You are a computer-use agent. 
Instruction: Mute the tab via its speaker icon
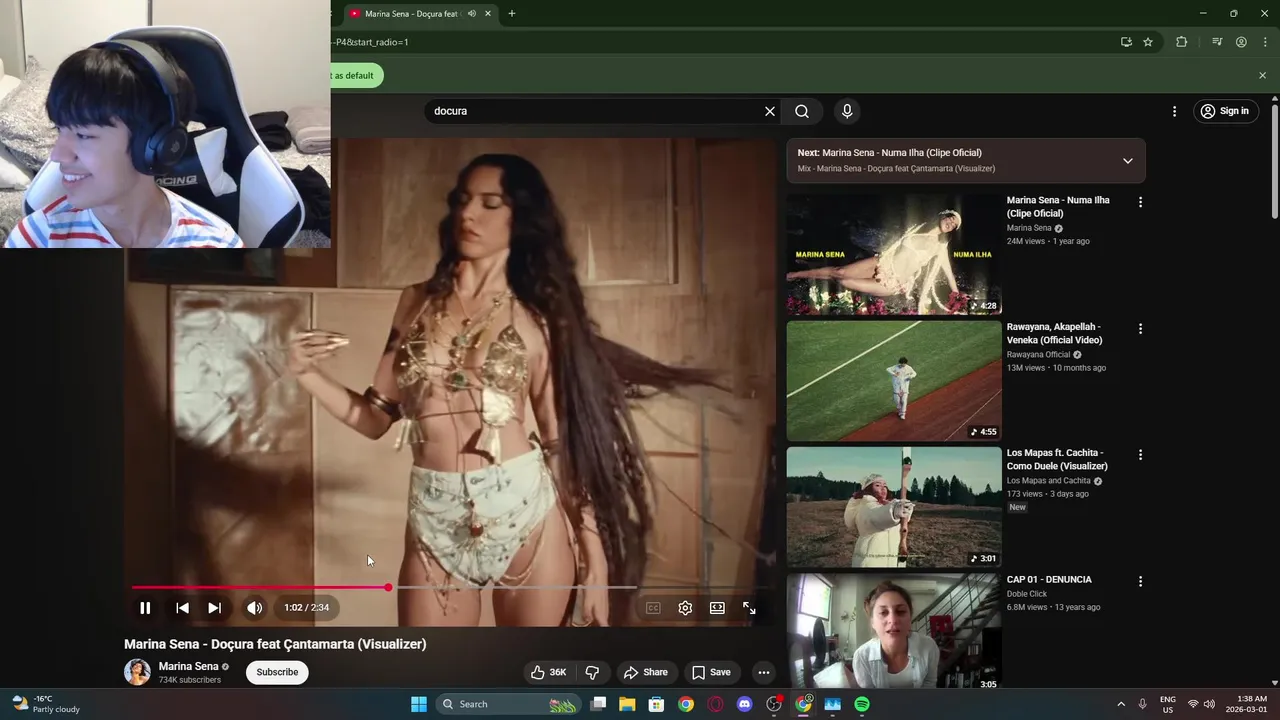472,14
